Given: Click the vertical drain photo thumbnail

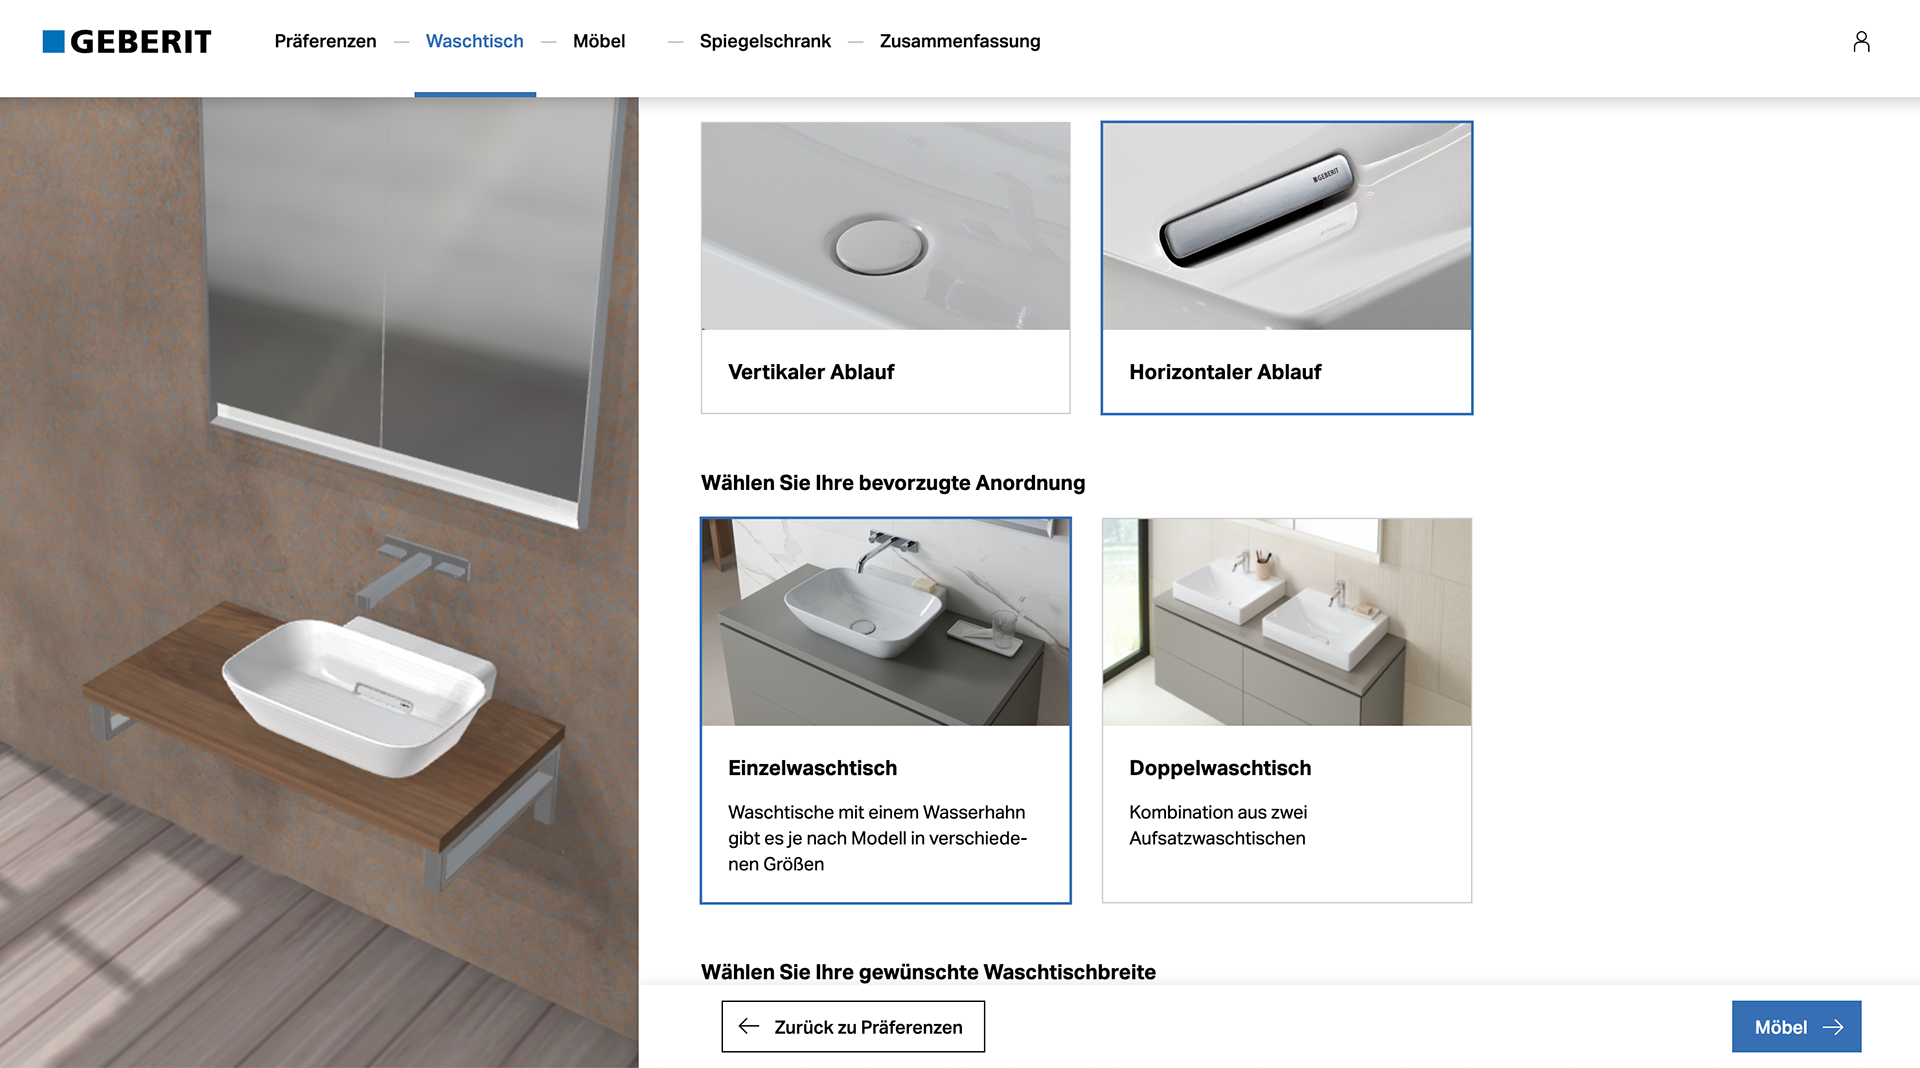Looking at the screenshot, I should tap(885, 226).
